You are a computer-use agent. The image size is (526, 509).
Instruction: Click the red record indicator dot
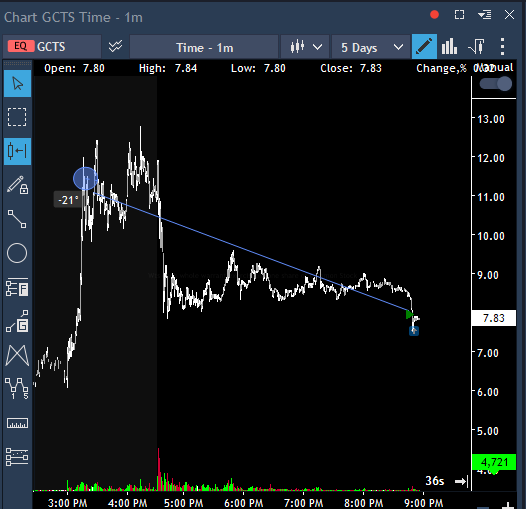pyautogui.click(x=434, y=15)
